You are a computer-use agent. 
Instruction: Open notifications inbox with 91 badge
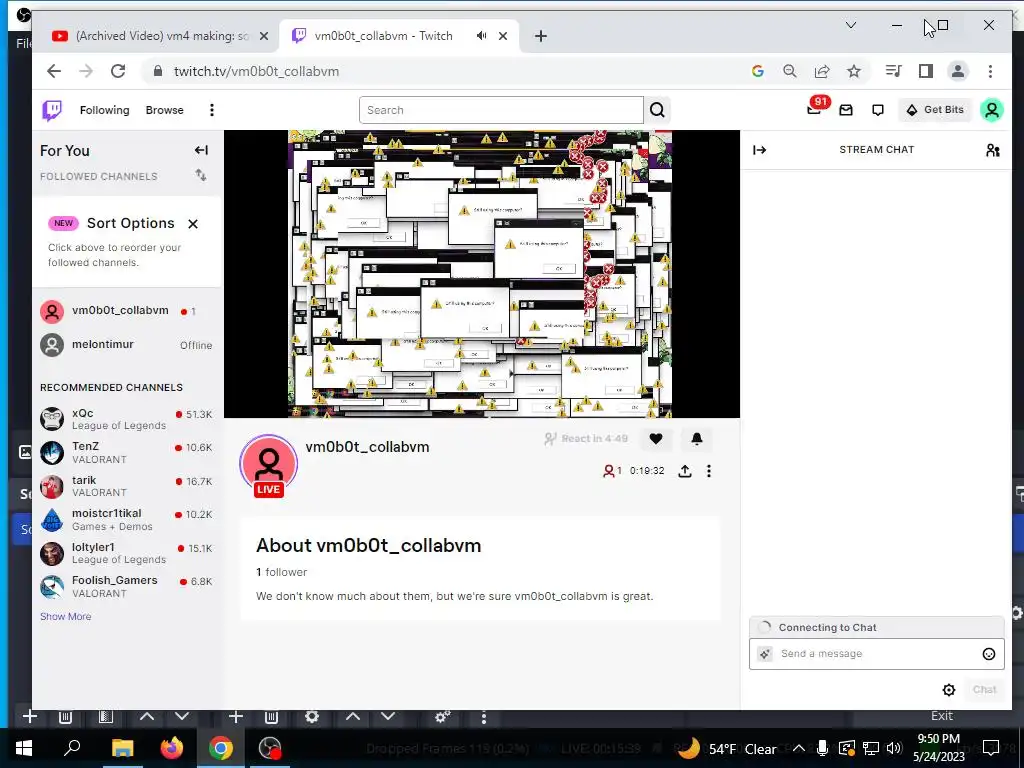814,109
